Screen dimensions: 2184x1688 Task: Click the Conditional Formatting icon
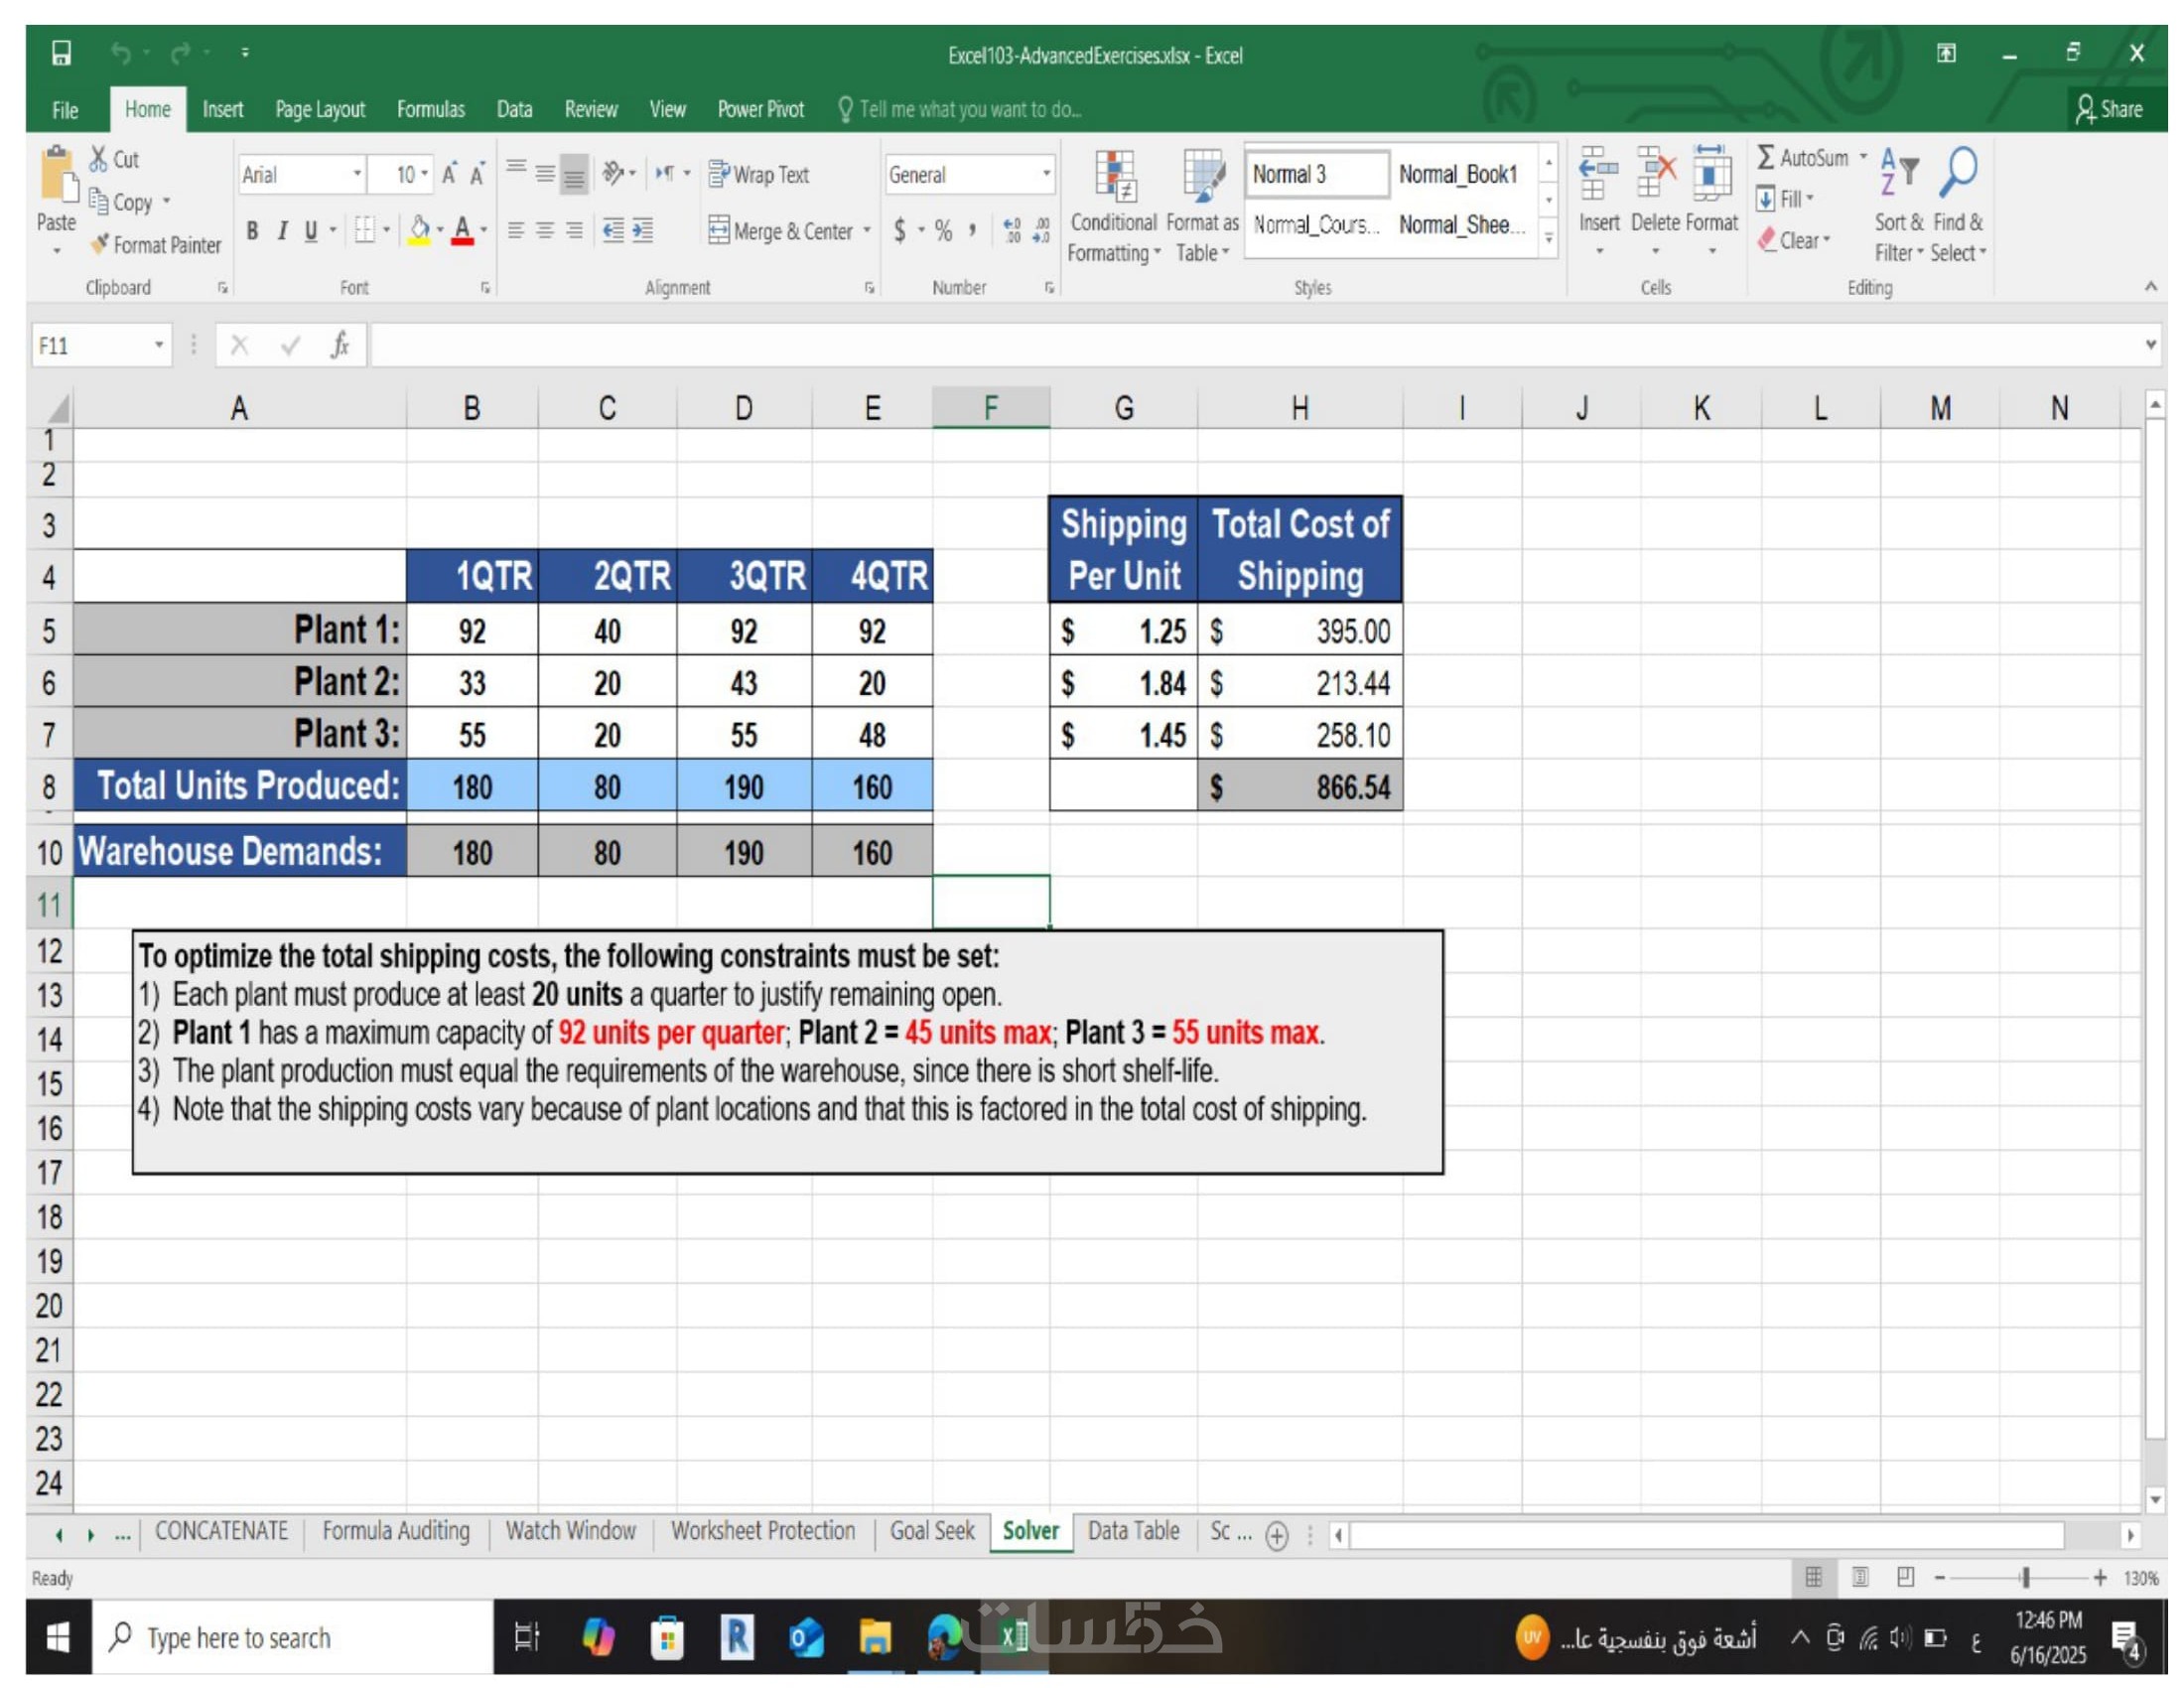(x=1114, y=176)
